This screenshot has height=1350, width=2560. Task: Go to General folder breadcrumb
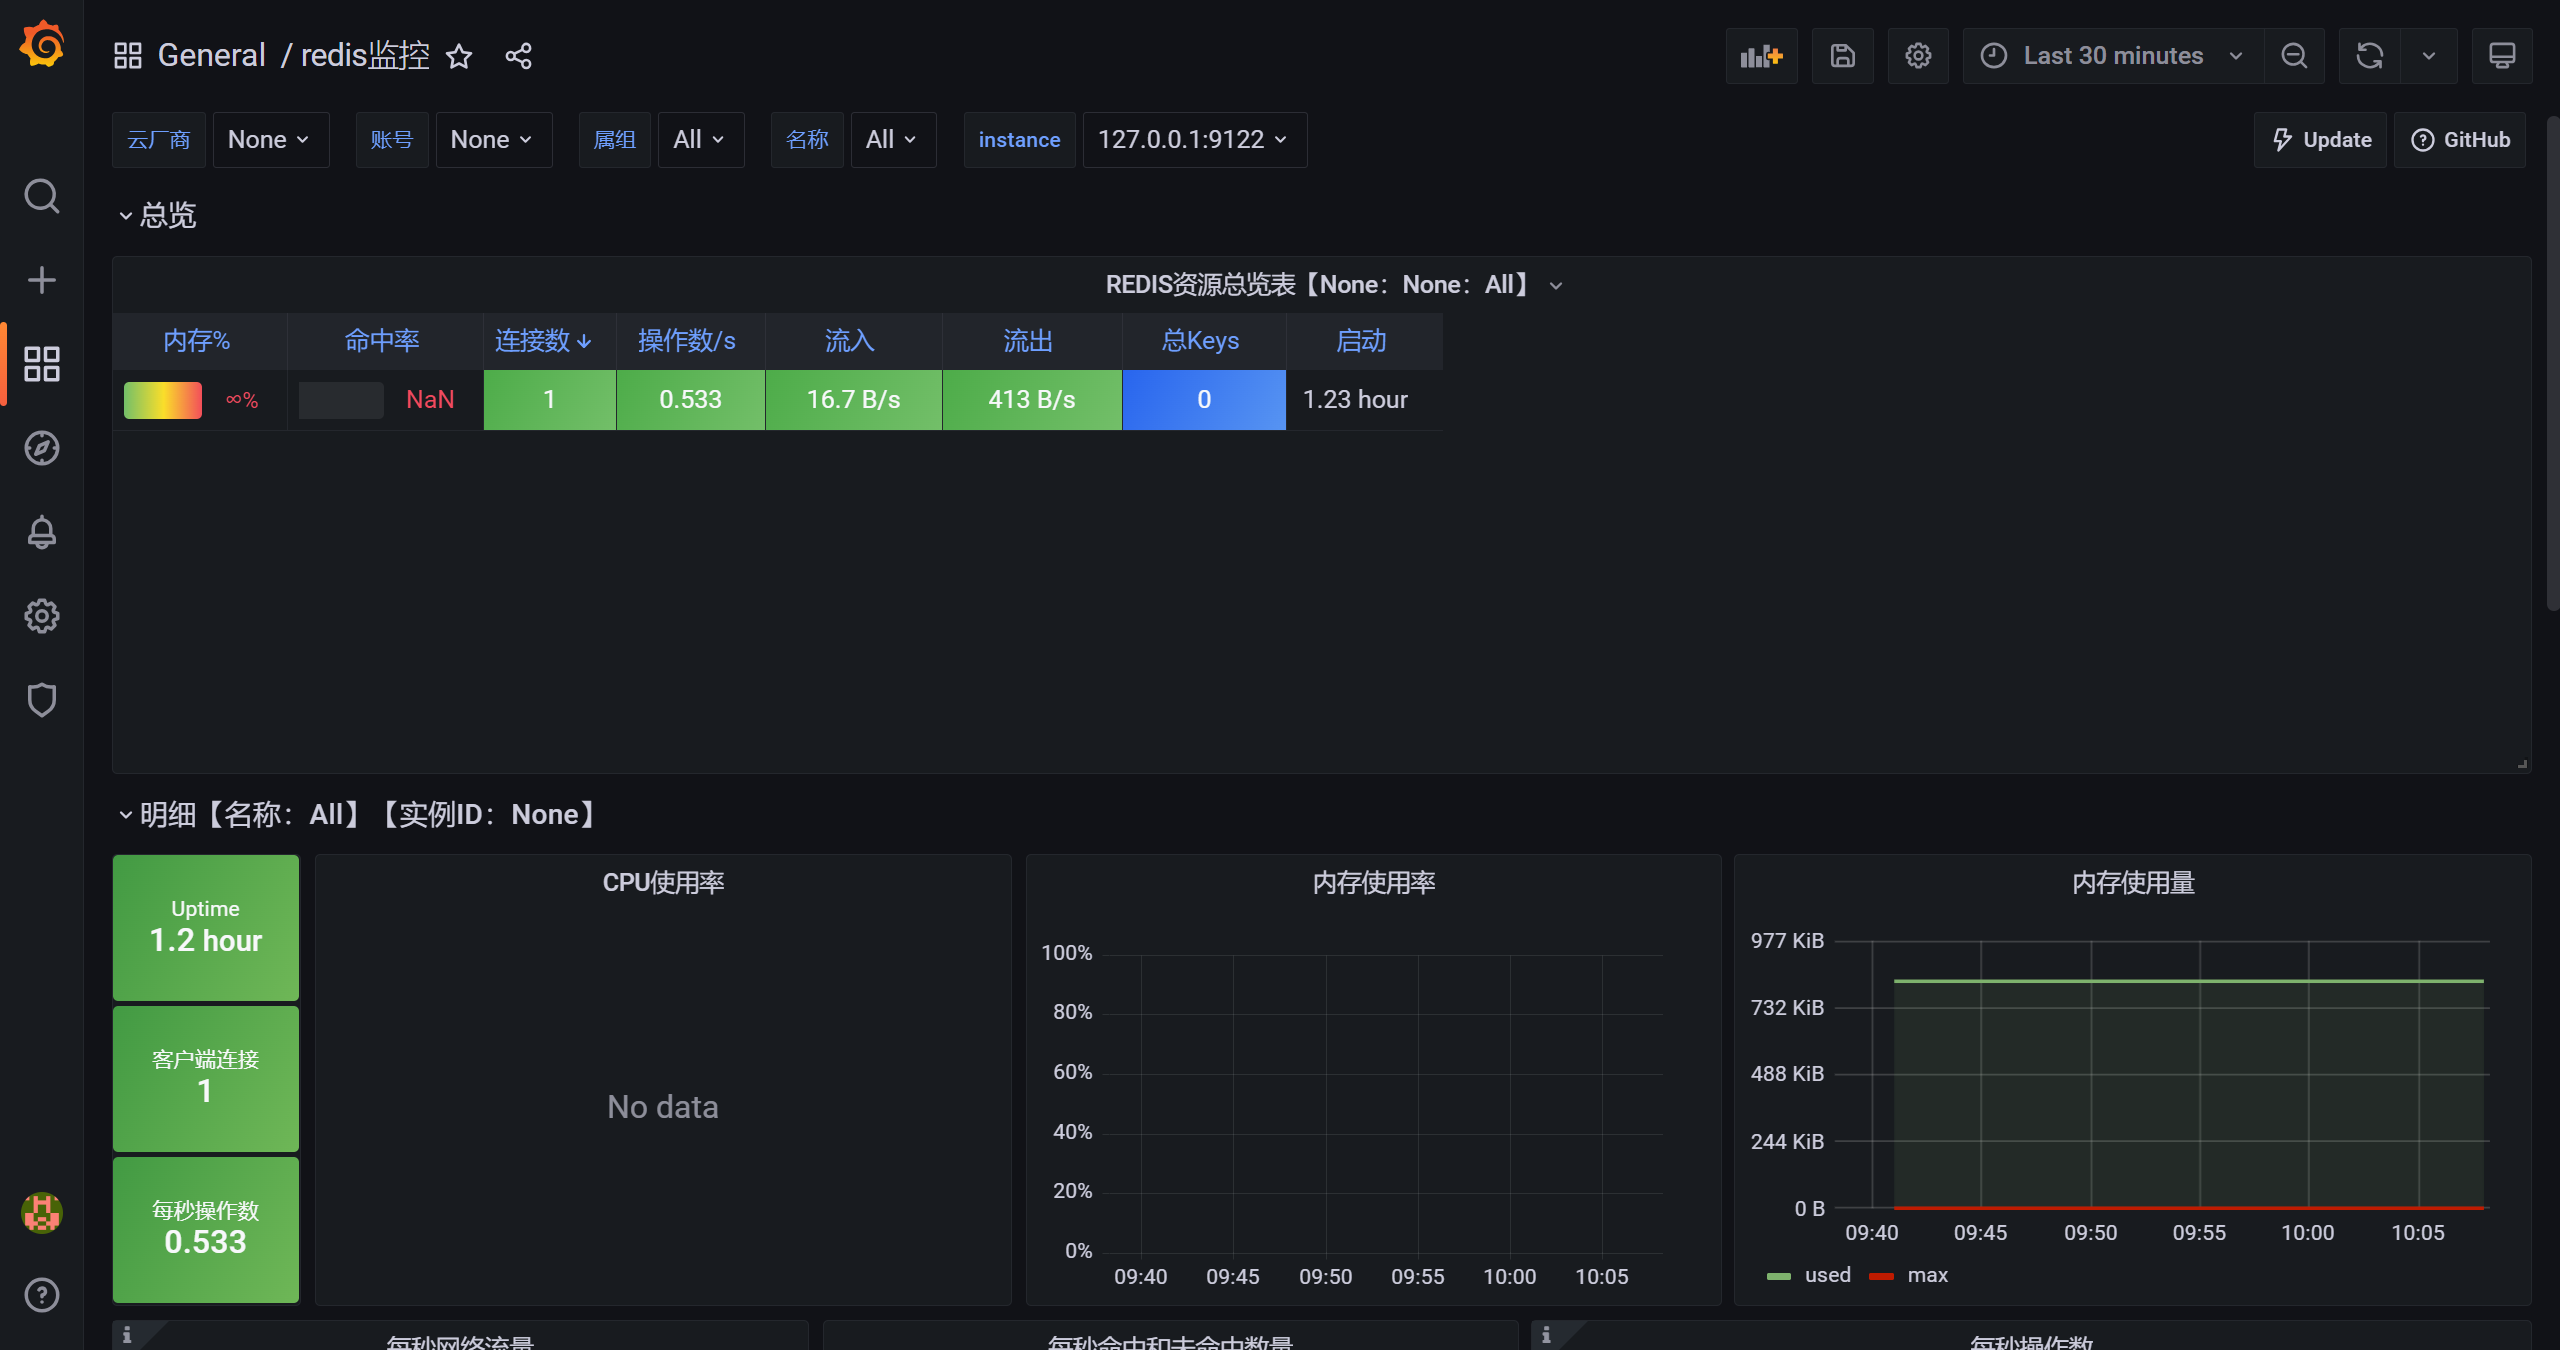coord(211,56)
